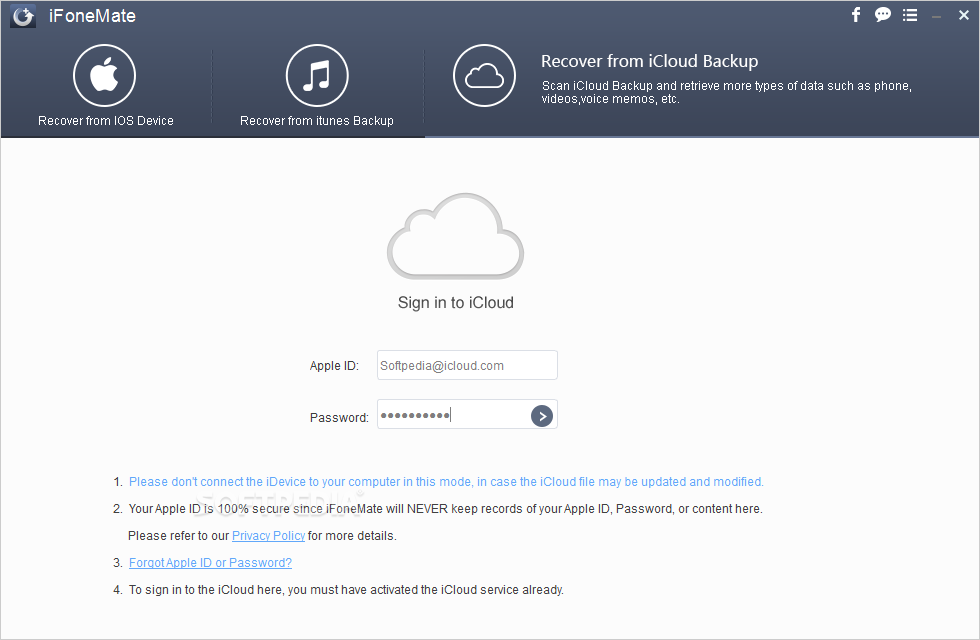The height and width of the screenshot is (640, 980).
Task: Open the feedback chat bubble icon
Action: 882,14
